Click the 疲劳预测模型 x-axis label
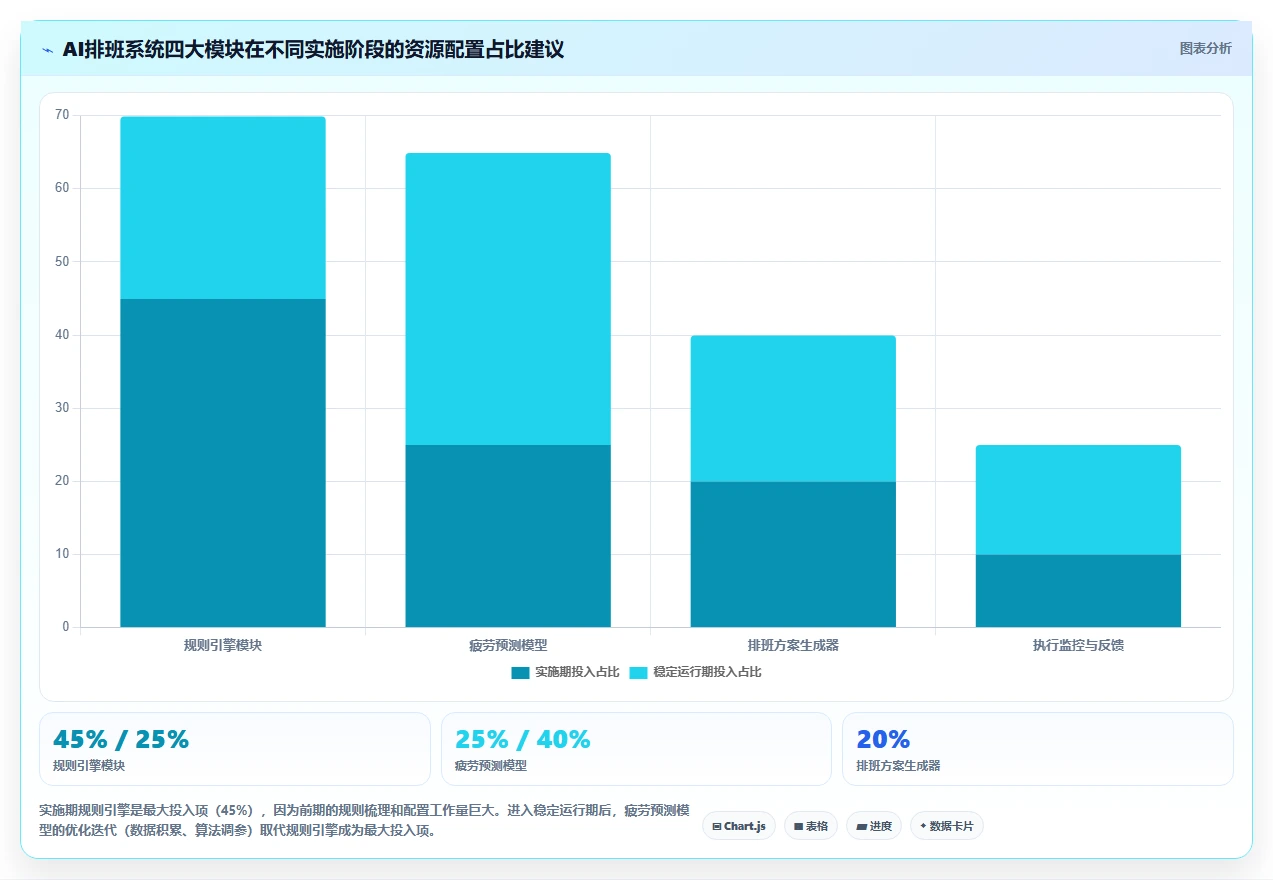Viewport: 1273px width, 880px height. pos(508,645)
